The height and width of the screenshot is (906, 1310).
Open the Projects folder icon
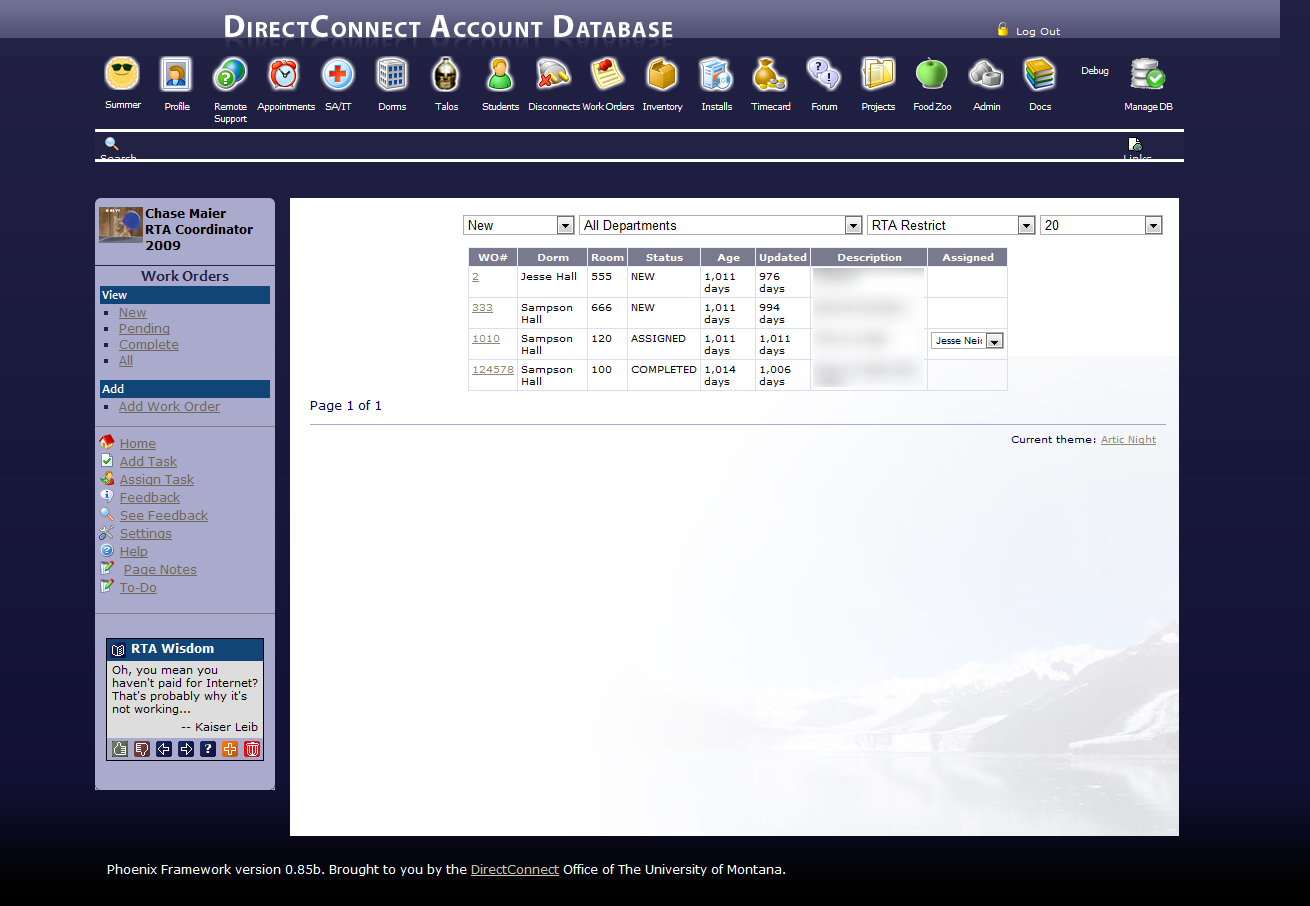[x=878, y=74]
